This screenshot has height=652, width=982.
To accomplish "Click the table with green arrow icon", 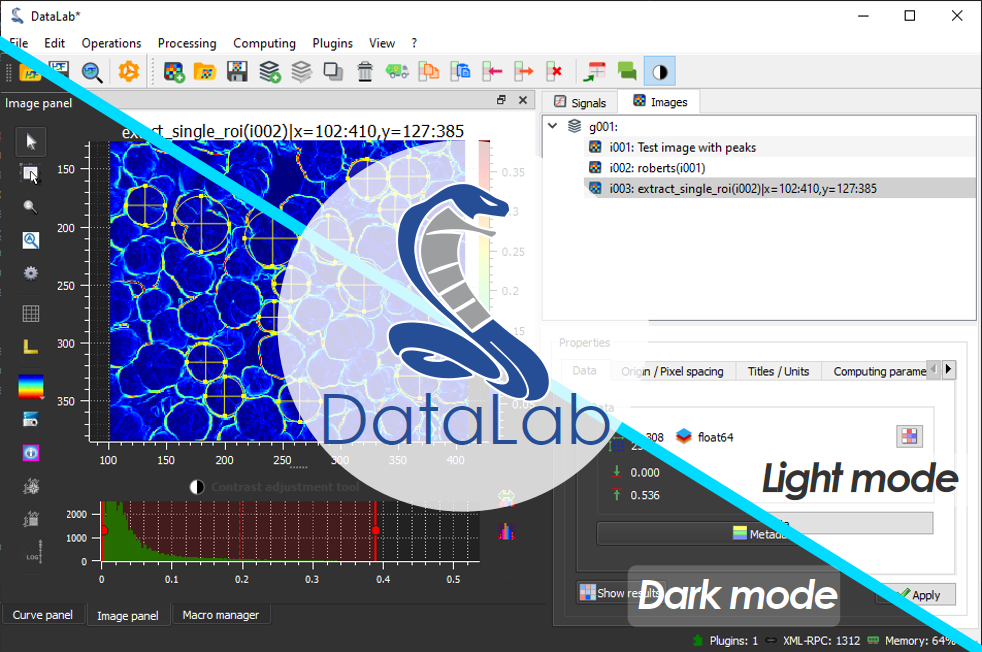I will click(594, 71).
